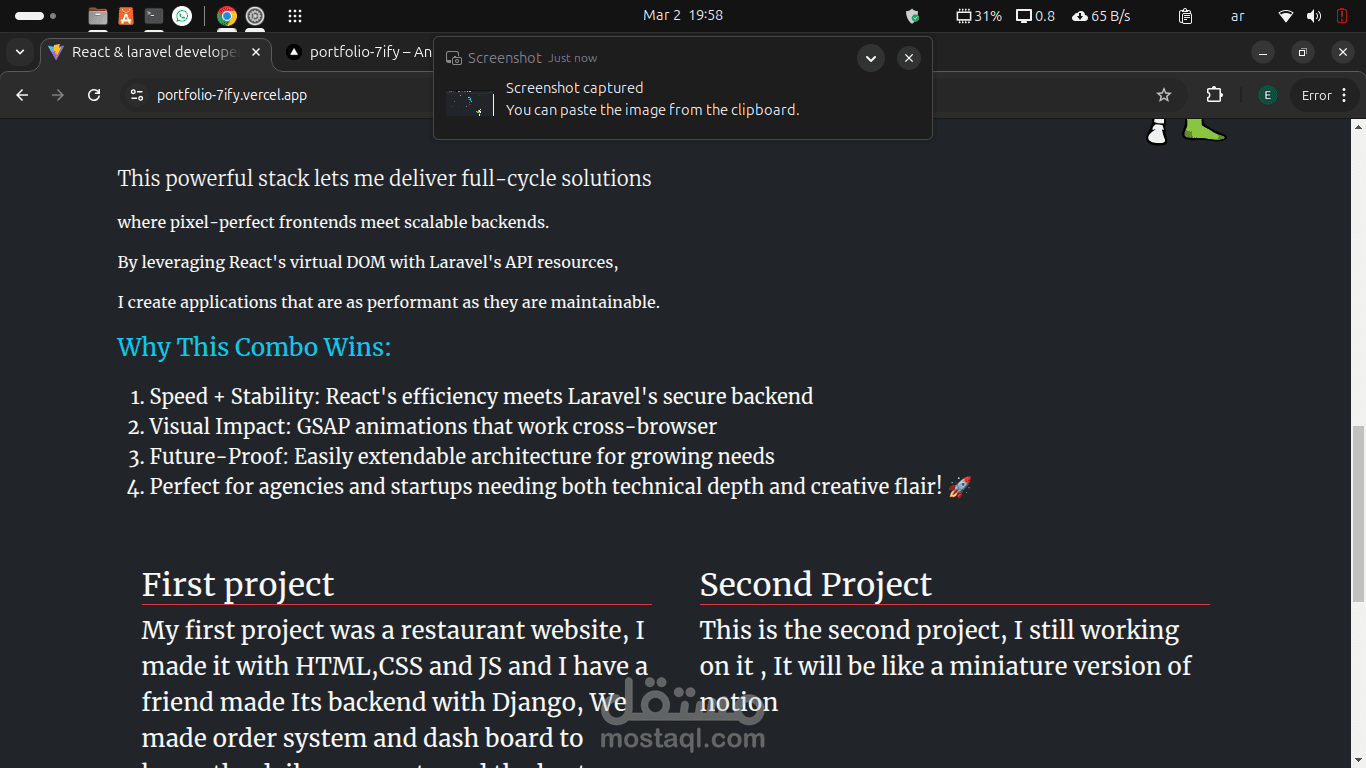Click the Chrome icon in the top bar
Image resolution: width=1366 pixels, height=768 pixels.
tap(227, 16)
